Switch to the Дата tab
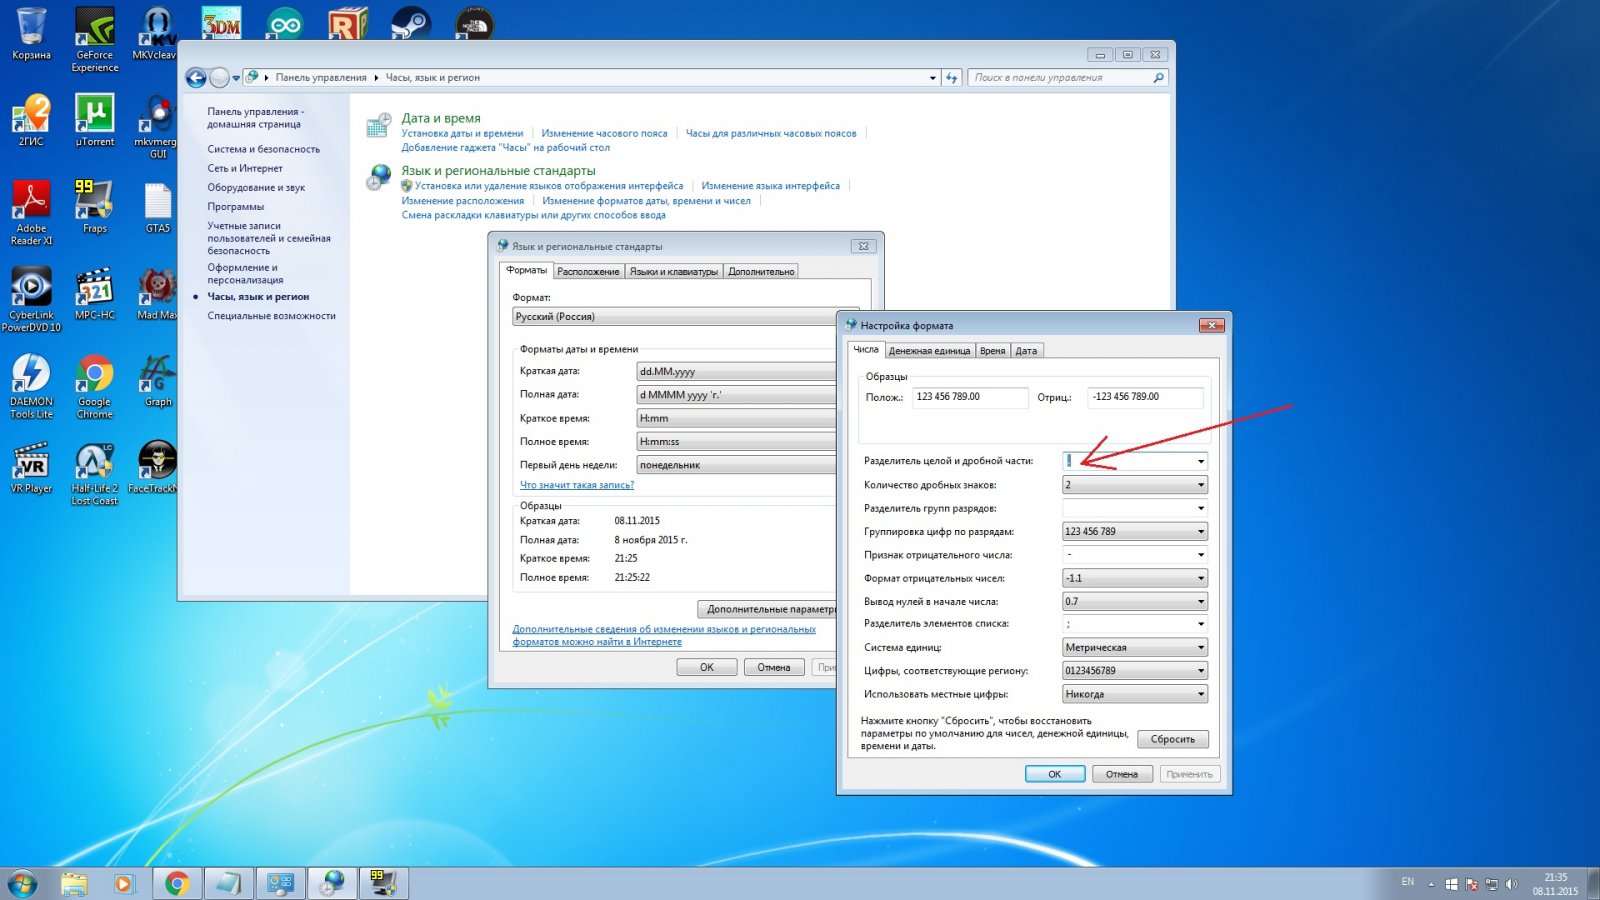The height and width of the screenshot is (900, 1600). (x=1026, y=351)
